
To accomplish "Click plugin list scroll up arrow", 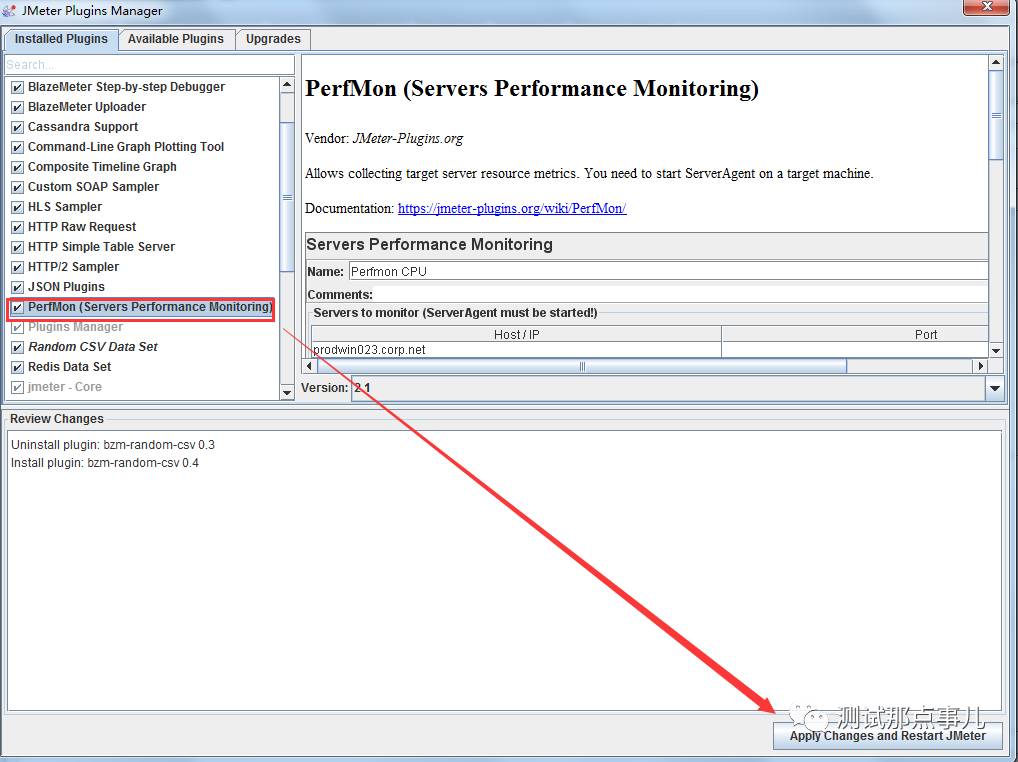I will click(287, 85).
